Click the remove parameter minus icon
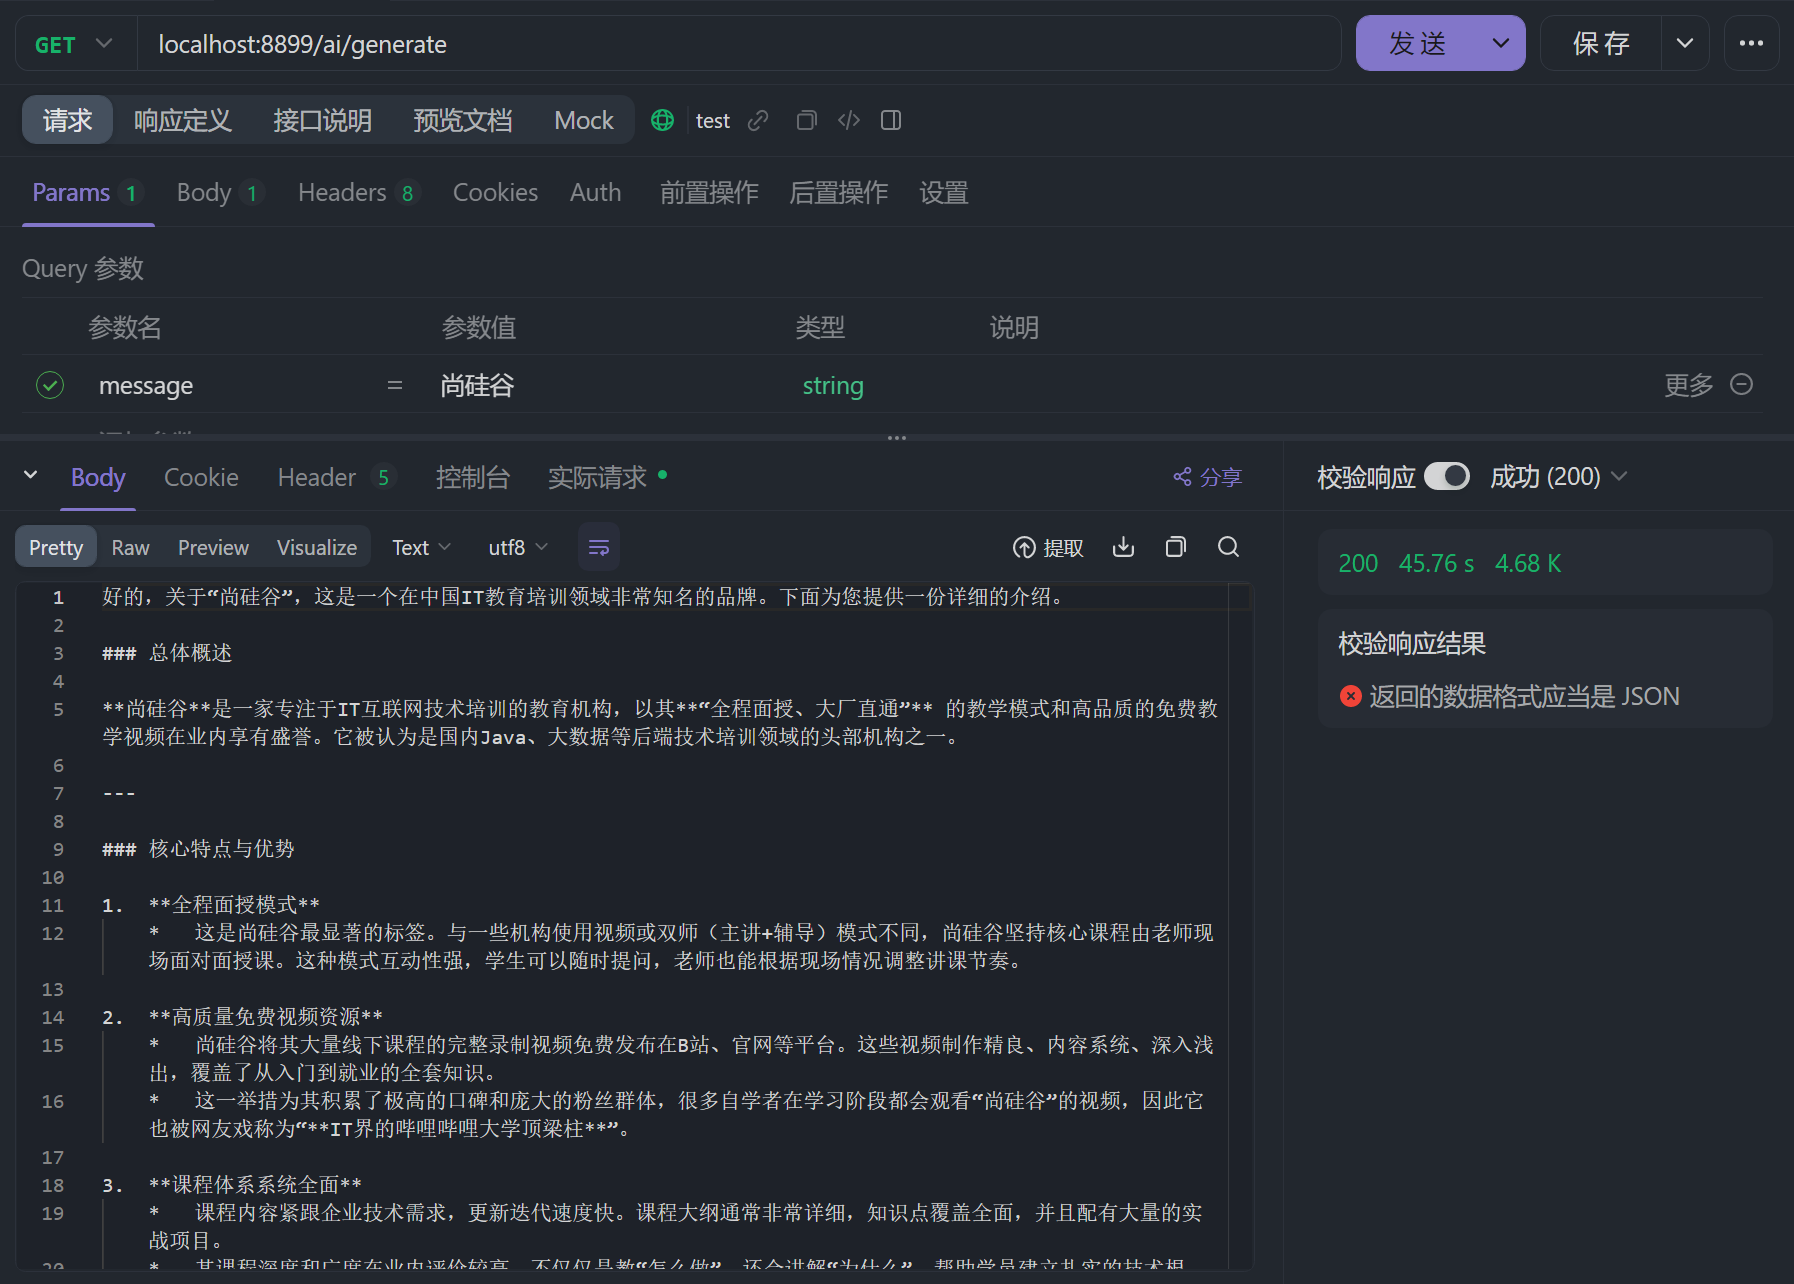 pos(1742,384)
